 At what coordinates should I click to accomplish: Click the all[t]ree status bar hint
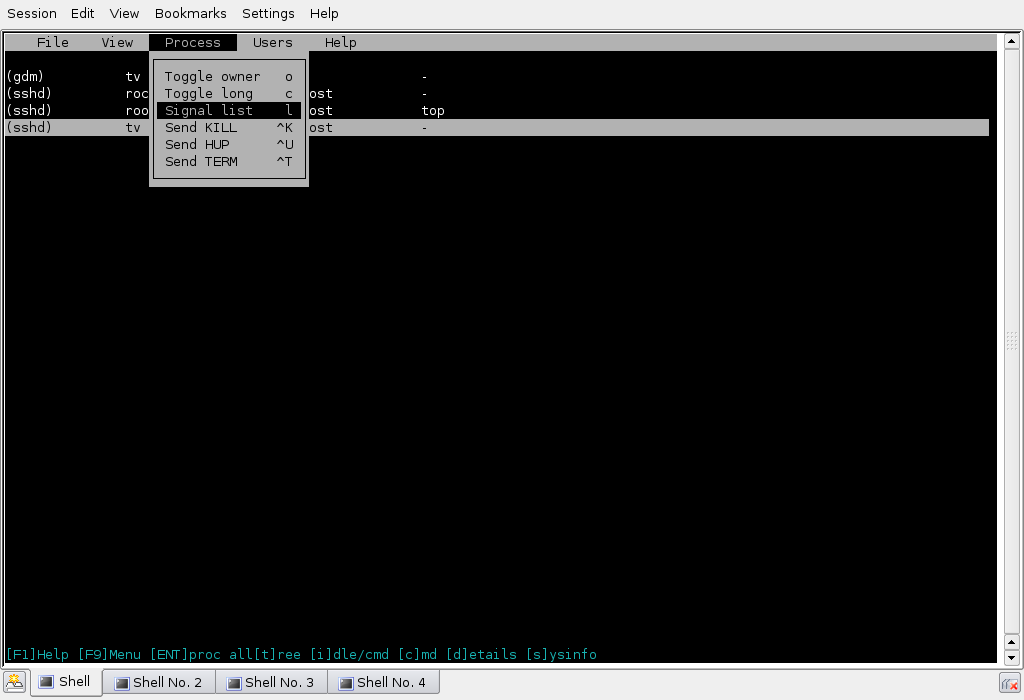click(265, 654)
